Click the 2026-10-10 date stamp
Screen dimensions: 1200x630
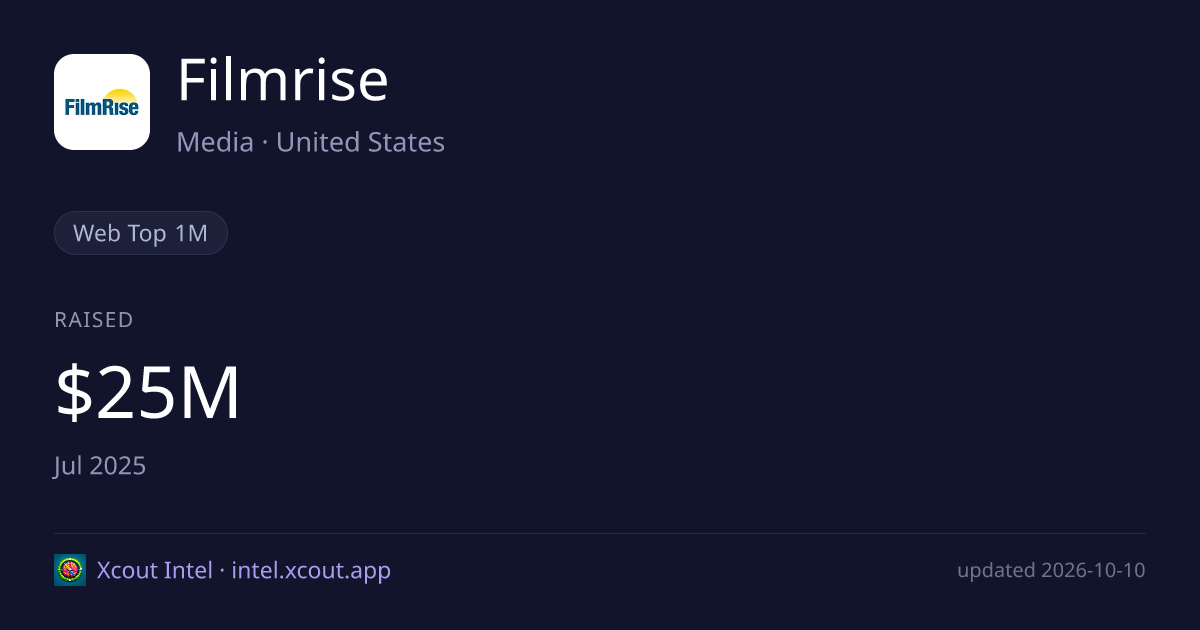[1093, 571]
